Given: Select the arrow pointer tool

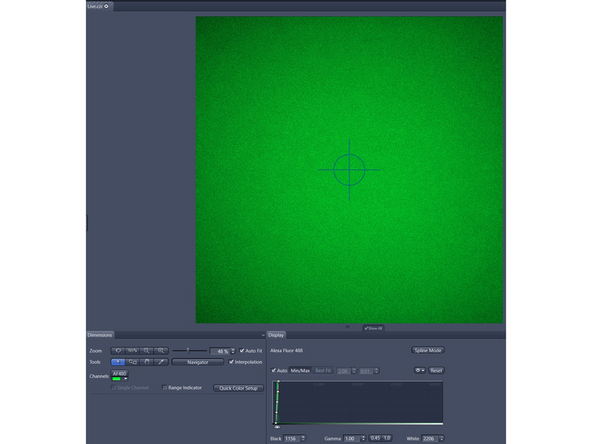Looking at the screenshot, I should click(x=118, y=362).
